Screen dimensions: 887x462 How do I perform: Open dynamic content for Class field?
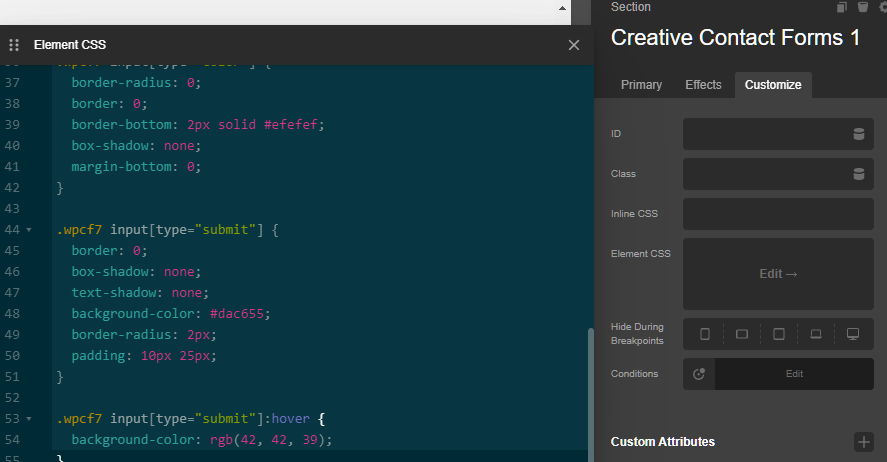pyautogui.click(x=858, y=174)
